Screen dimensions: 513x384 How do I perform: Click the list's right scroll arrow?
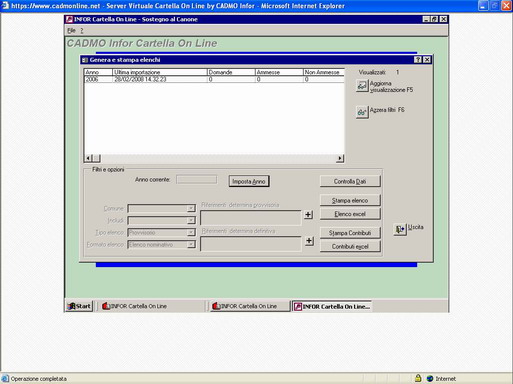click(x=340, y=158)
